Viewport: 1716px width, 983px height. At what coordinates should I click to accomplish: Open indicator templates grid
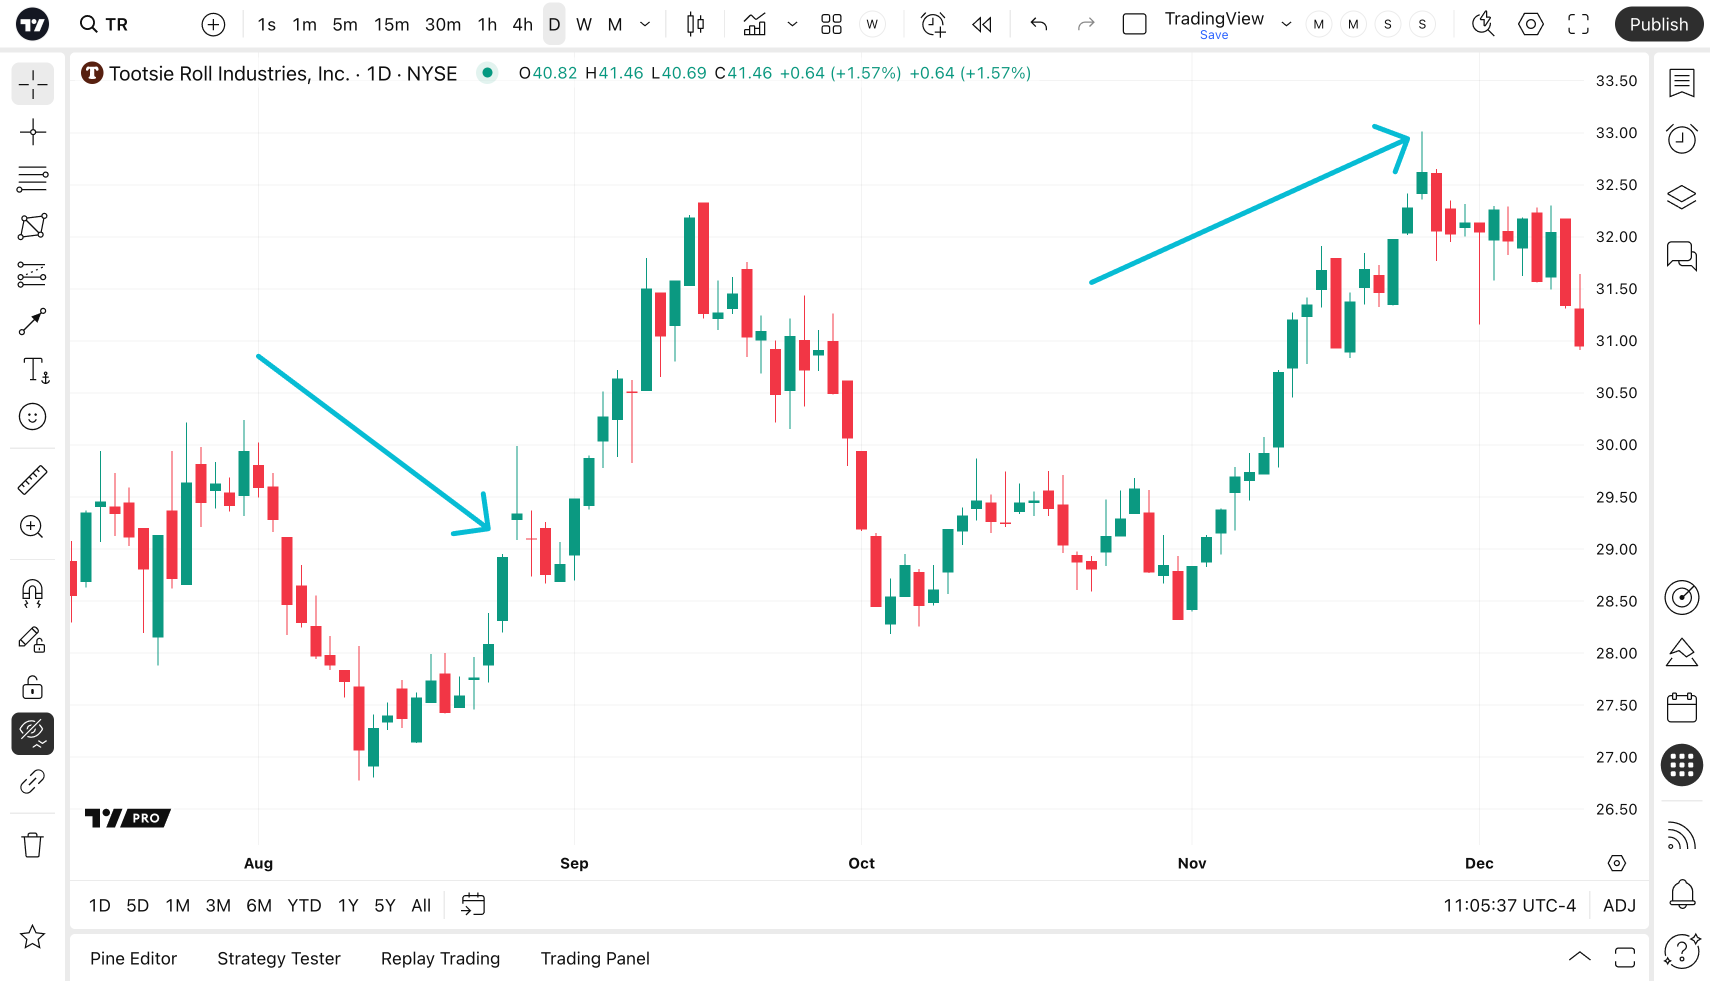(831, 24)
